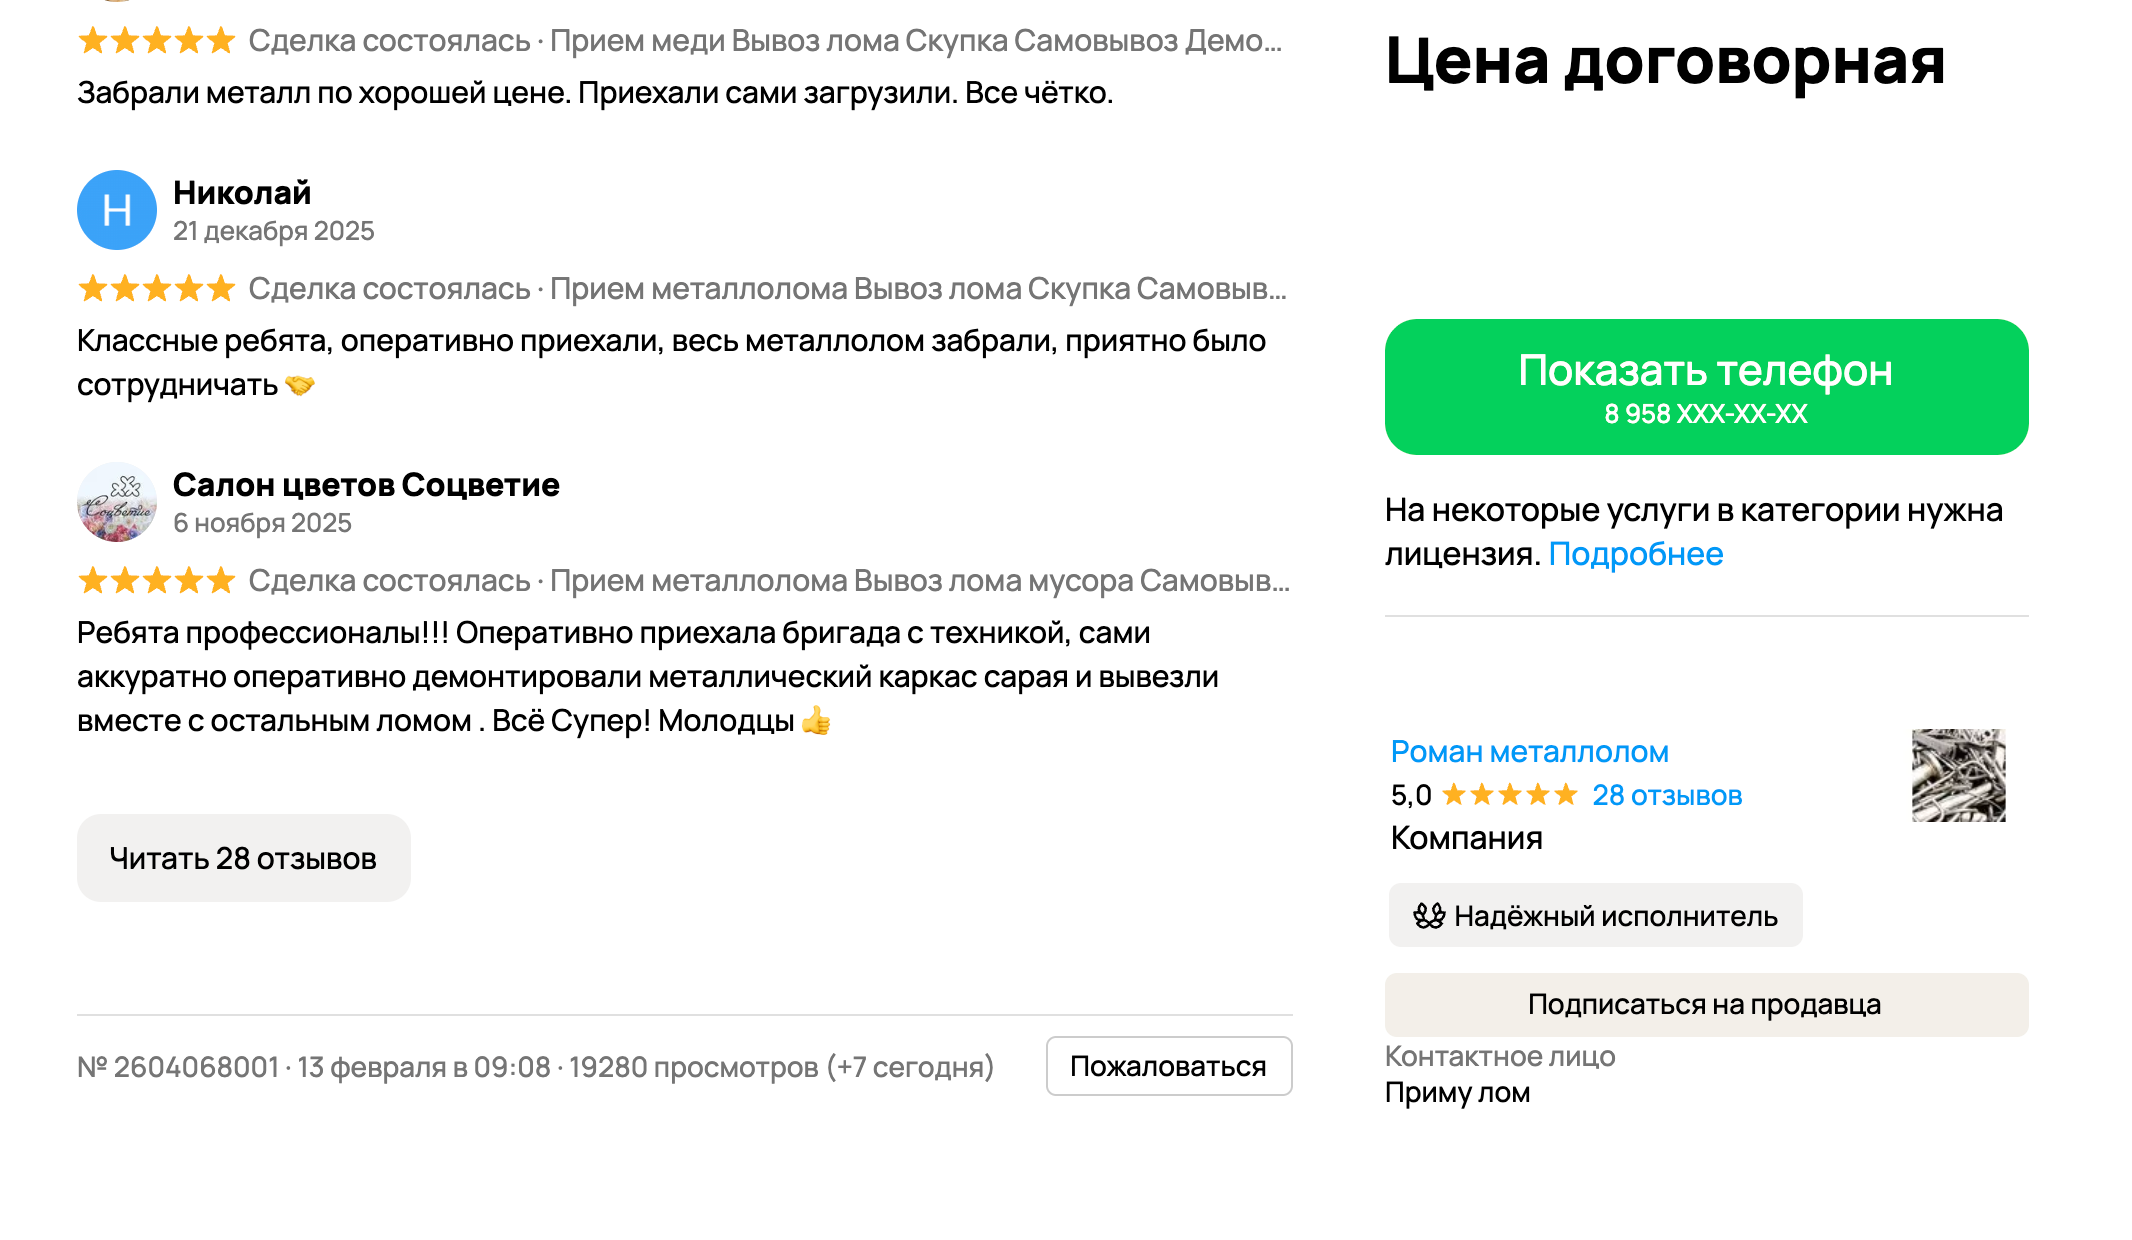Open the Подробнее license link

pyautogui.click(x=1635, y=554)
